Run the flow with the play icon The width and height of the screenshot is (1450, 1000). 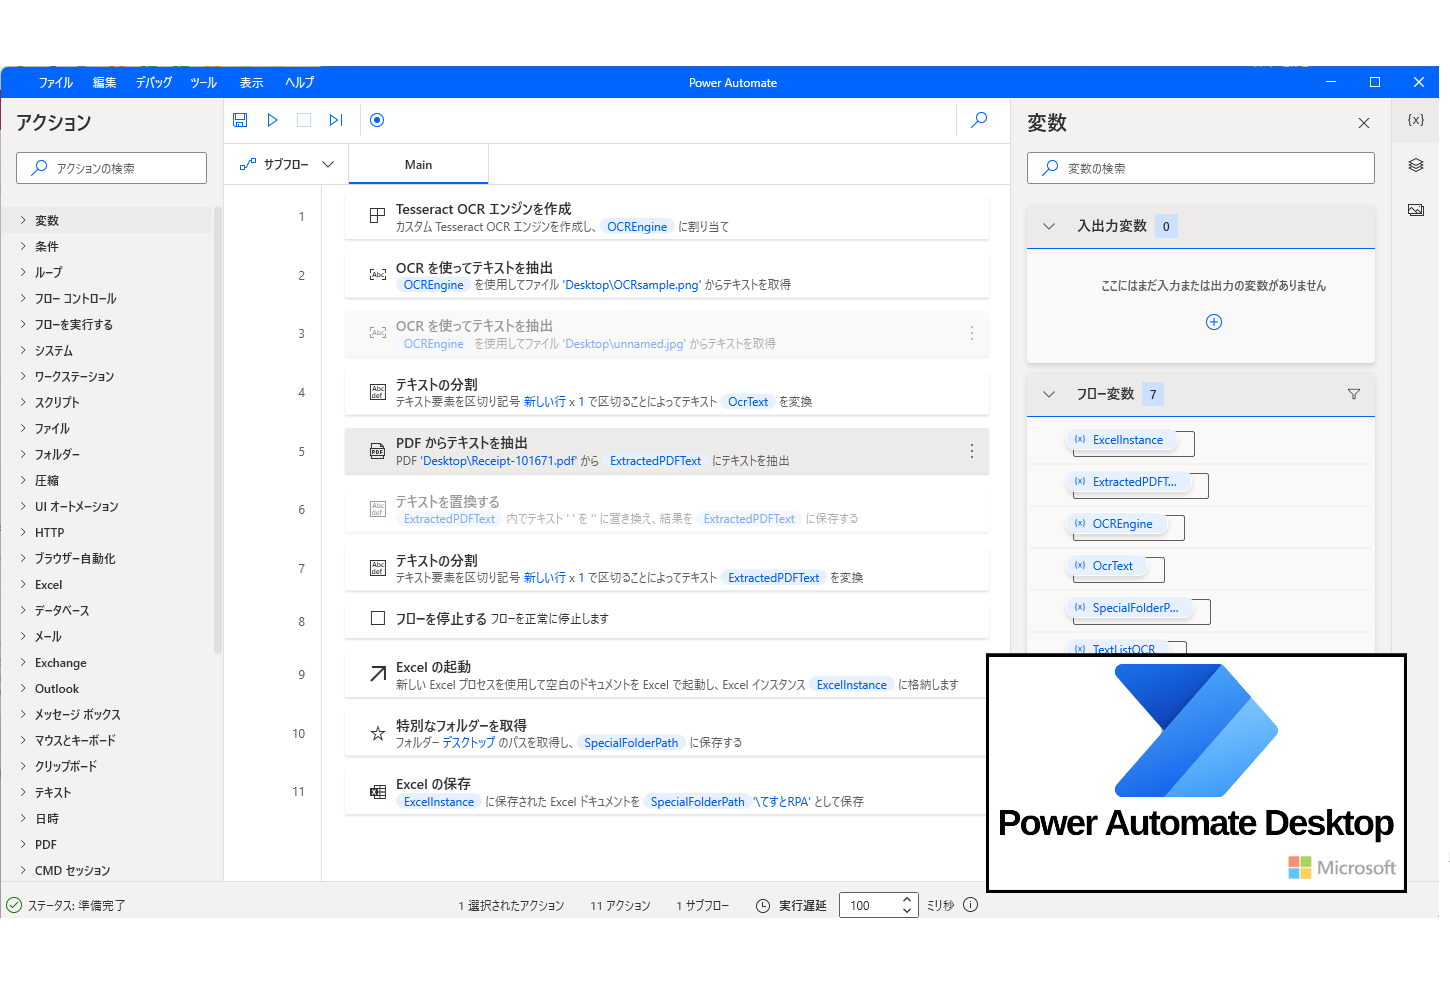click(x=272, y=120)
